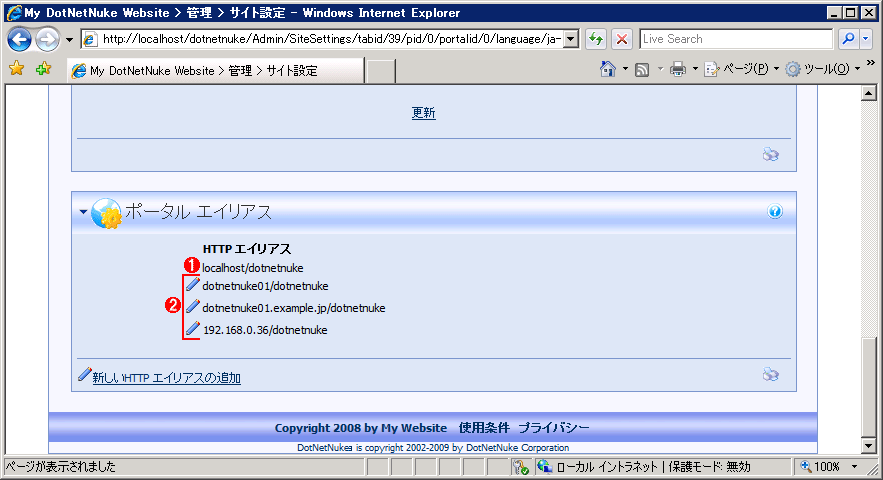Click the scrollbar up arrow
883x480 pixels.
[x=868, y=93]
